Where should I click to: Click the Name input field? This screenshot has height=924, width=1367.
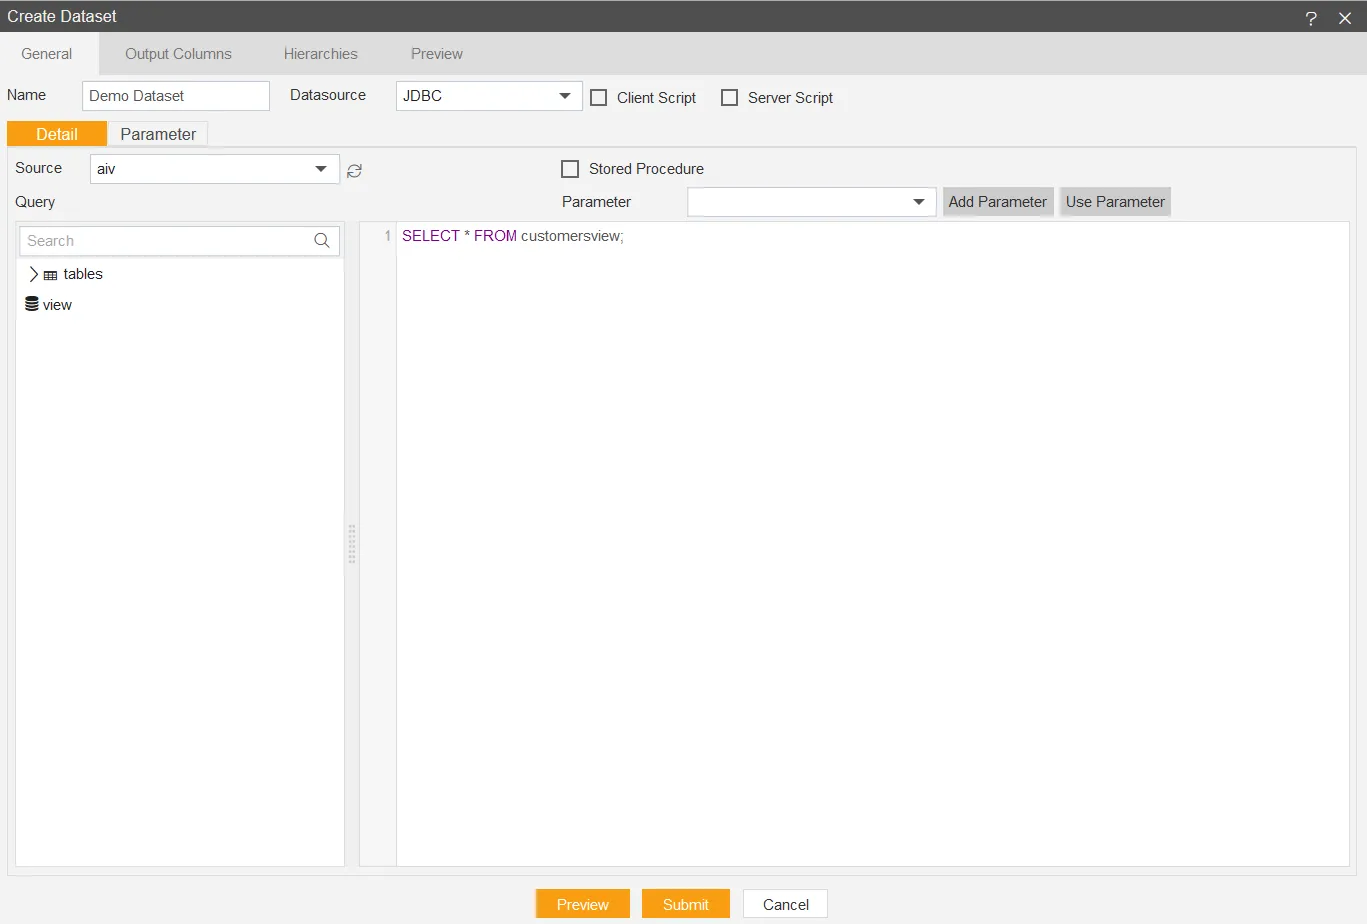[x=176, y=96]
